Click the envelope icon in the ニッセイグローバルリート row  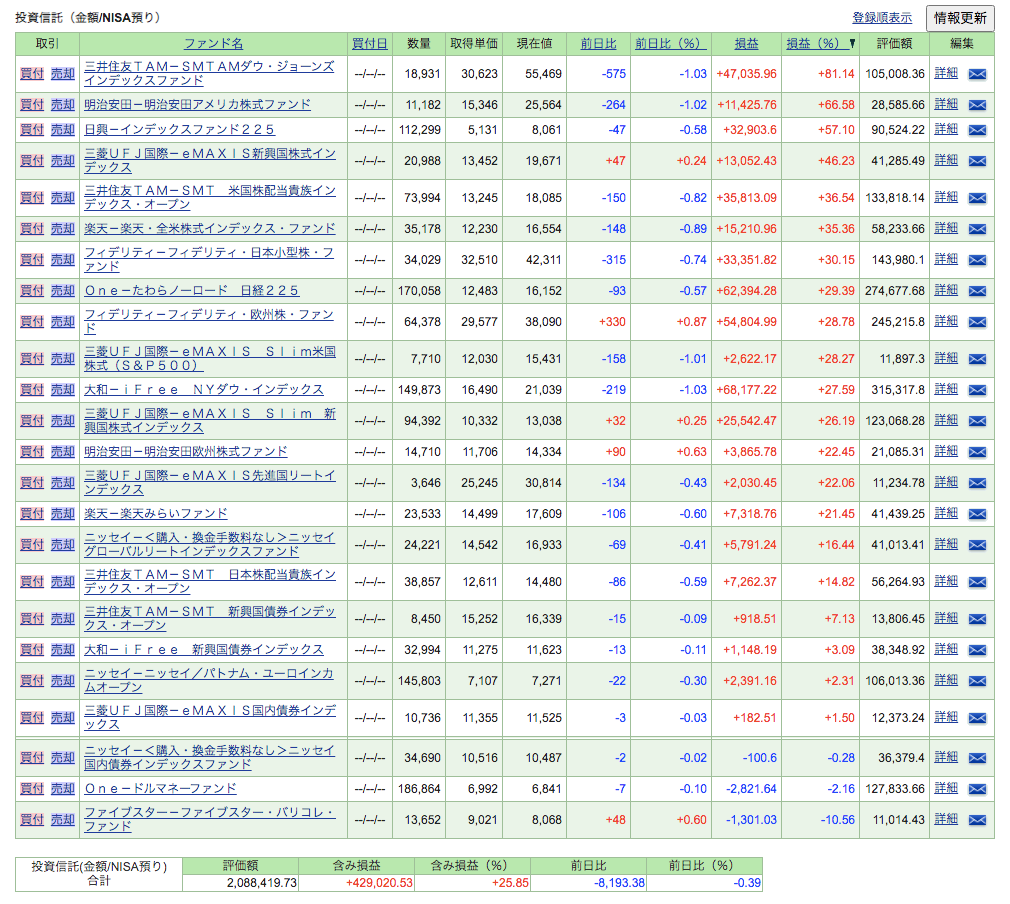(977, 545)
